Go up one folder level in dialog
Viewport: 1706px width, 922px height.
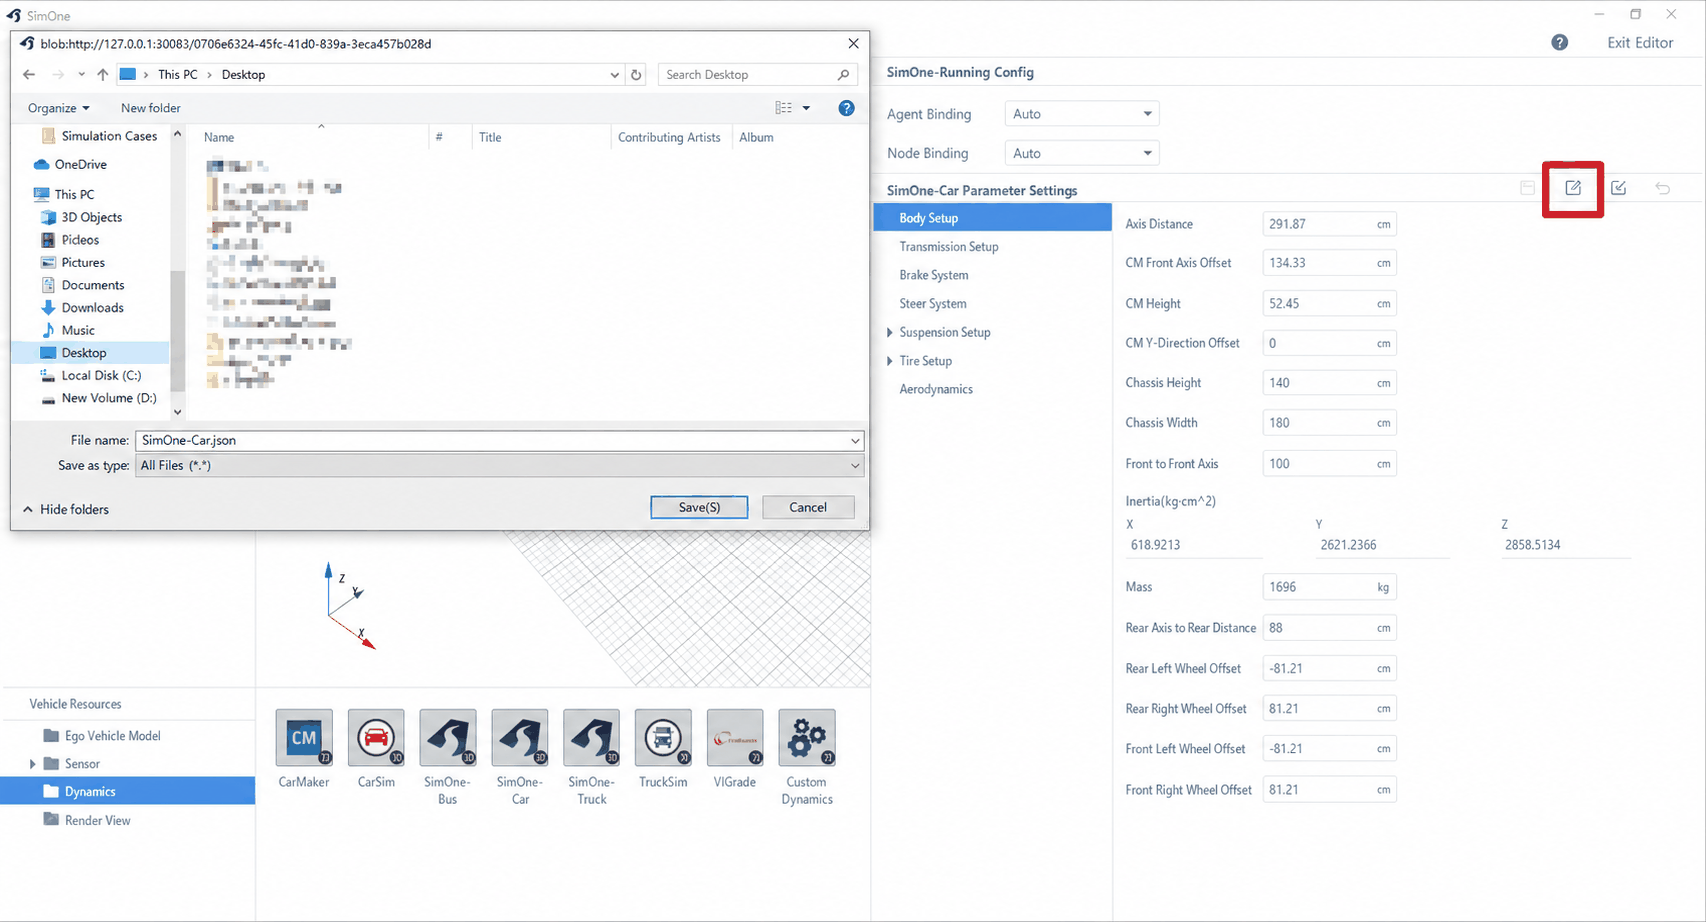click(x=103, y=75)
